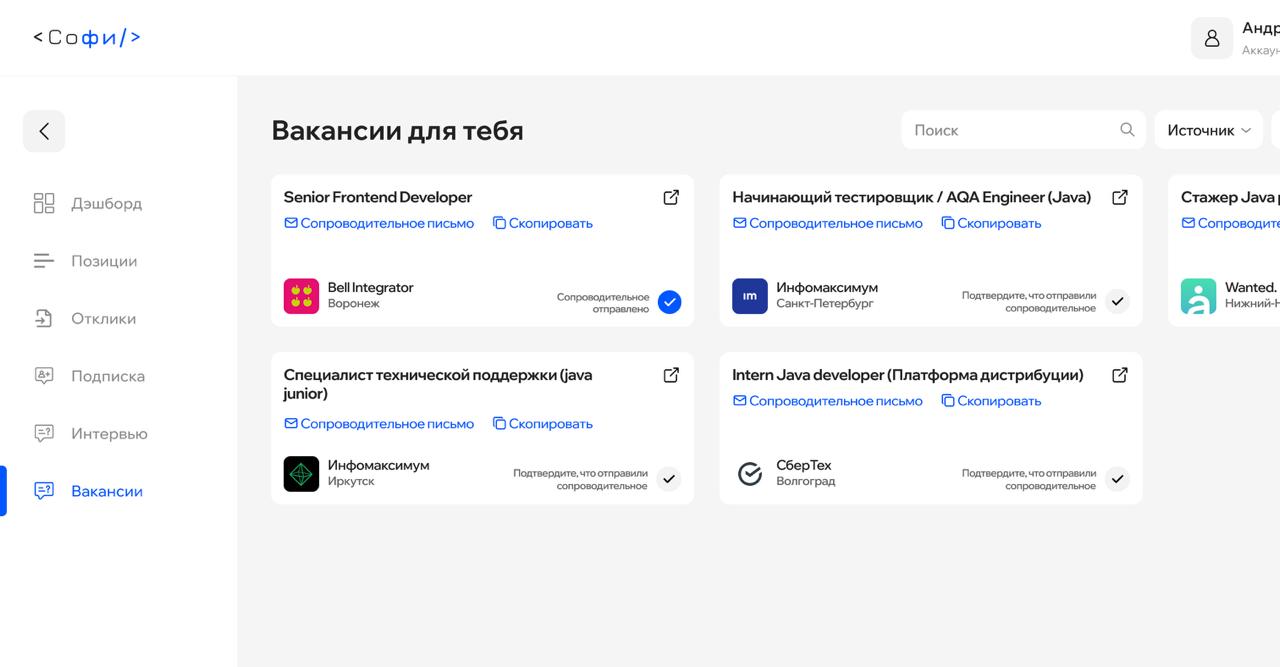
Task: Expand the Источник filter dropdown
Action: pyautogui.click(x=1208, y=130)
